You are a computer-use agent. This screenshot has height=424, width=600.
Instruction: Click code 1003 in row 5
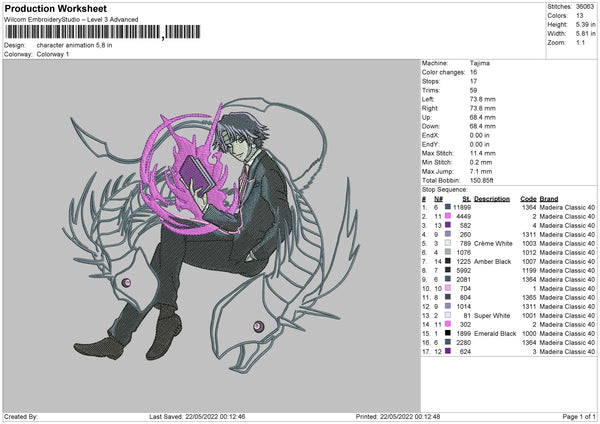click(529, 243)
